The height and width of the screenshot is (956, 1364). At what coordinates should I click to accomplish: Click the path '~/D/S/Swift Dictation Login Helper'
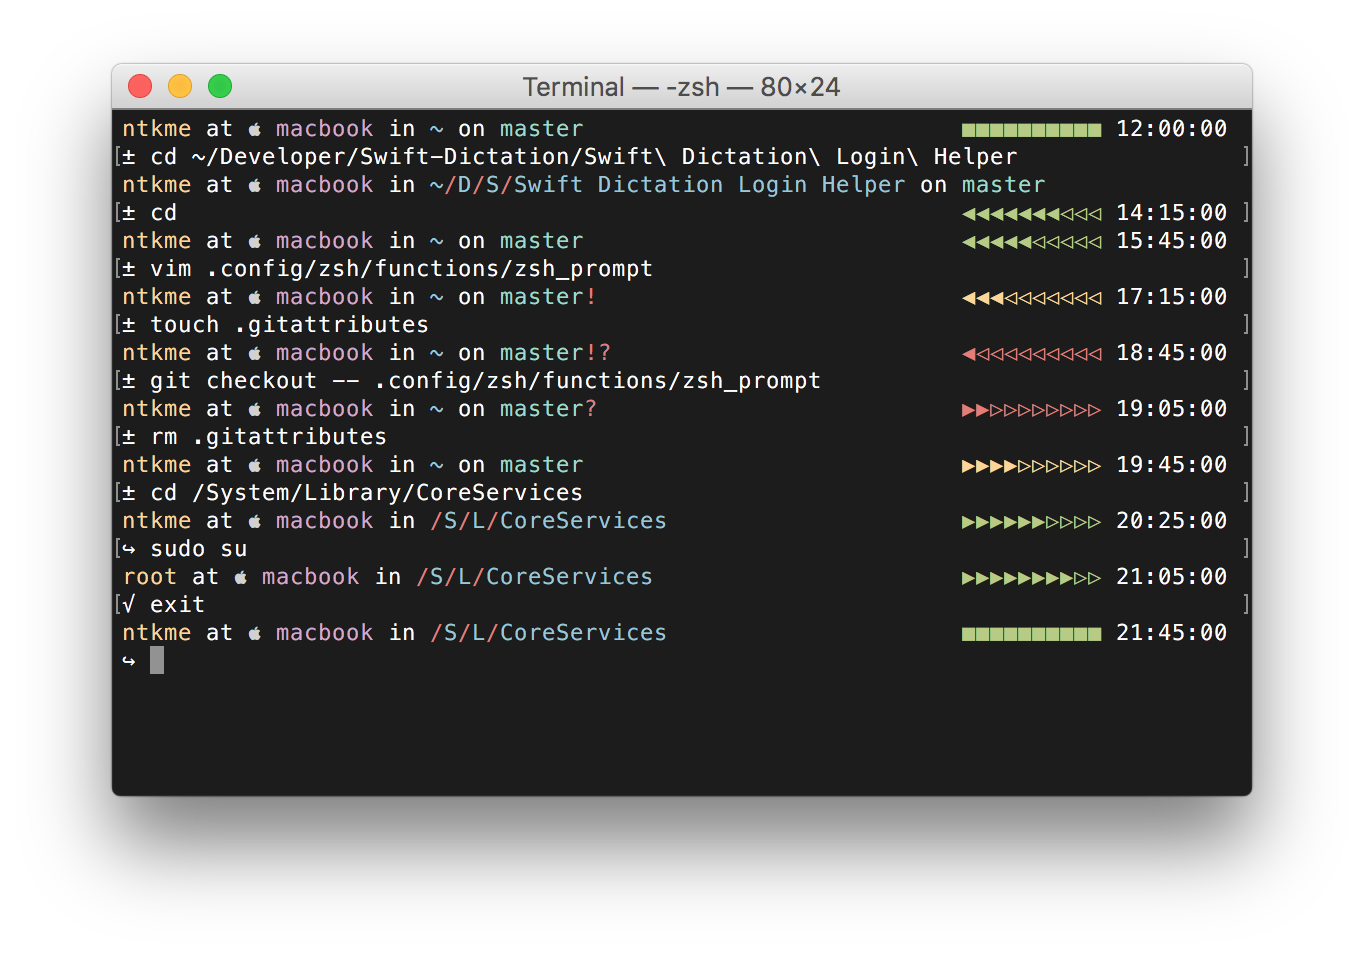pyautogui.click(x=667, y=185)
